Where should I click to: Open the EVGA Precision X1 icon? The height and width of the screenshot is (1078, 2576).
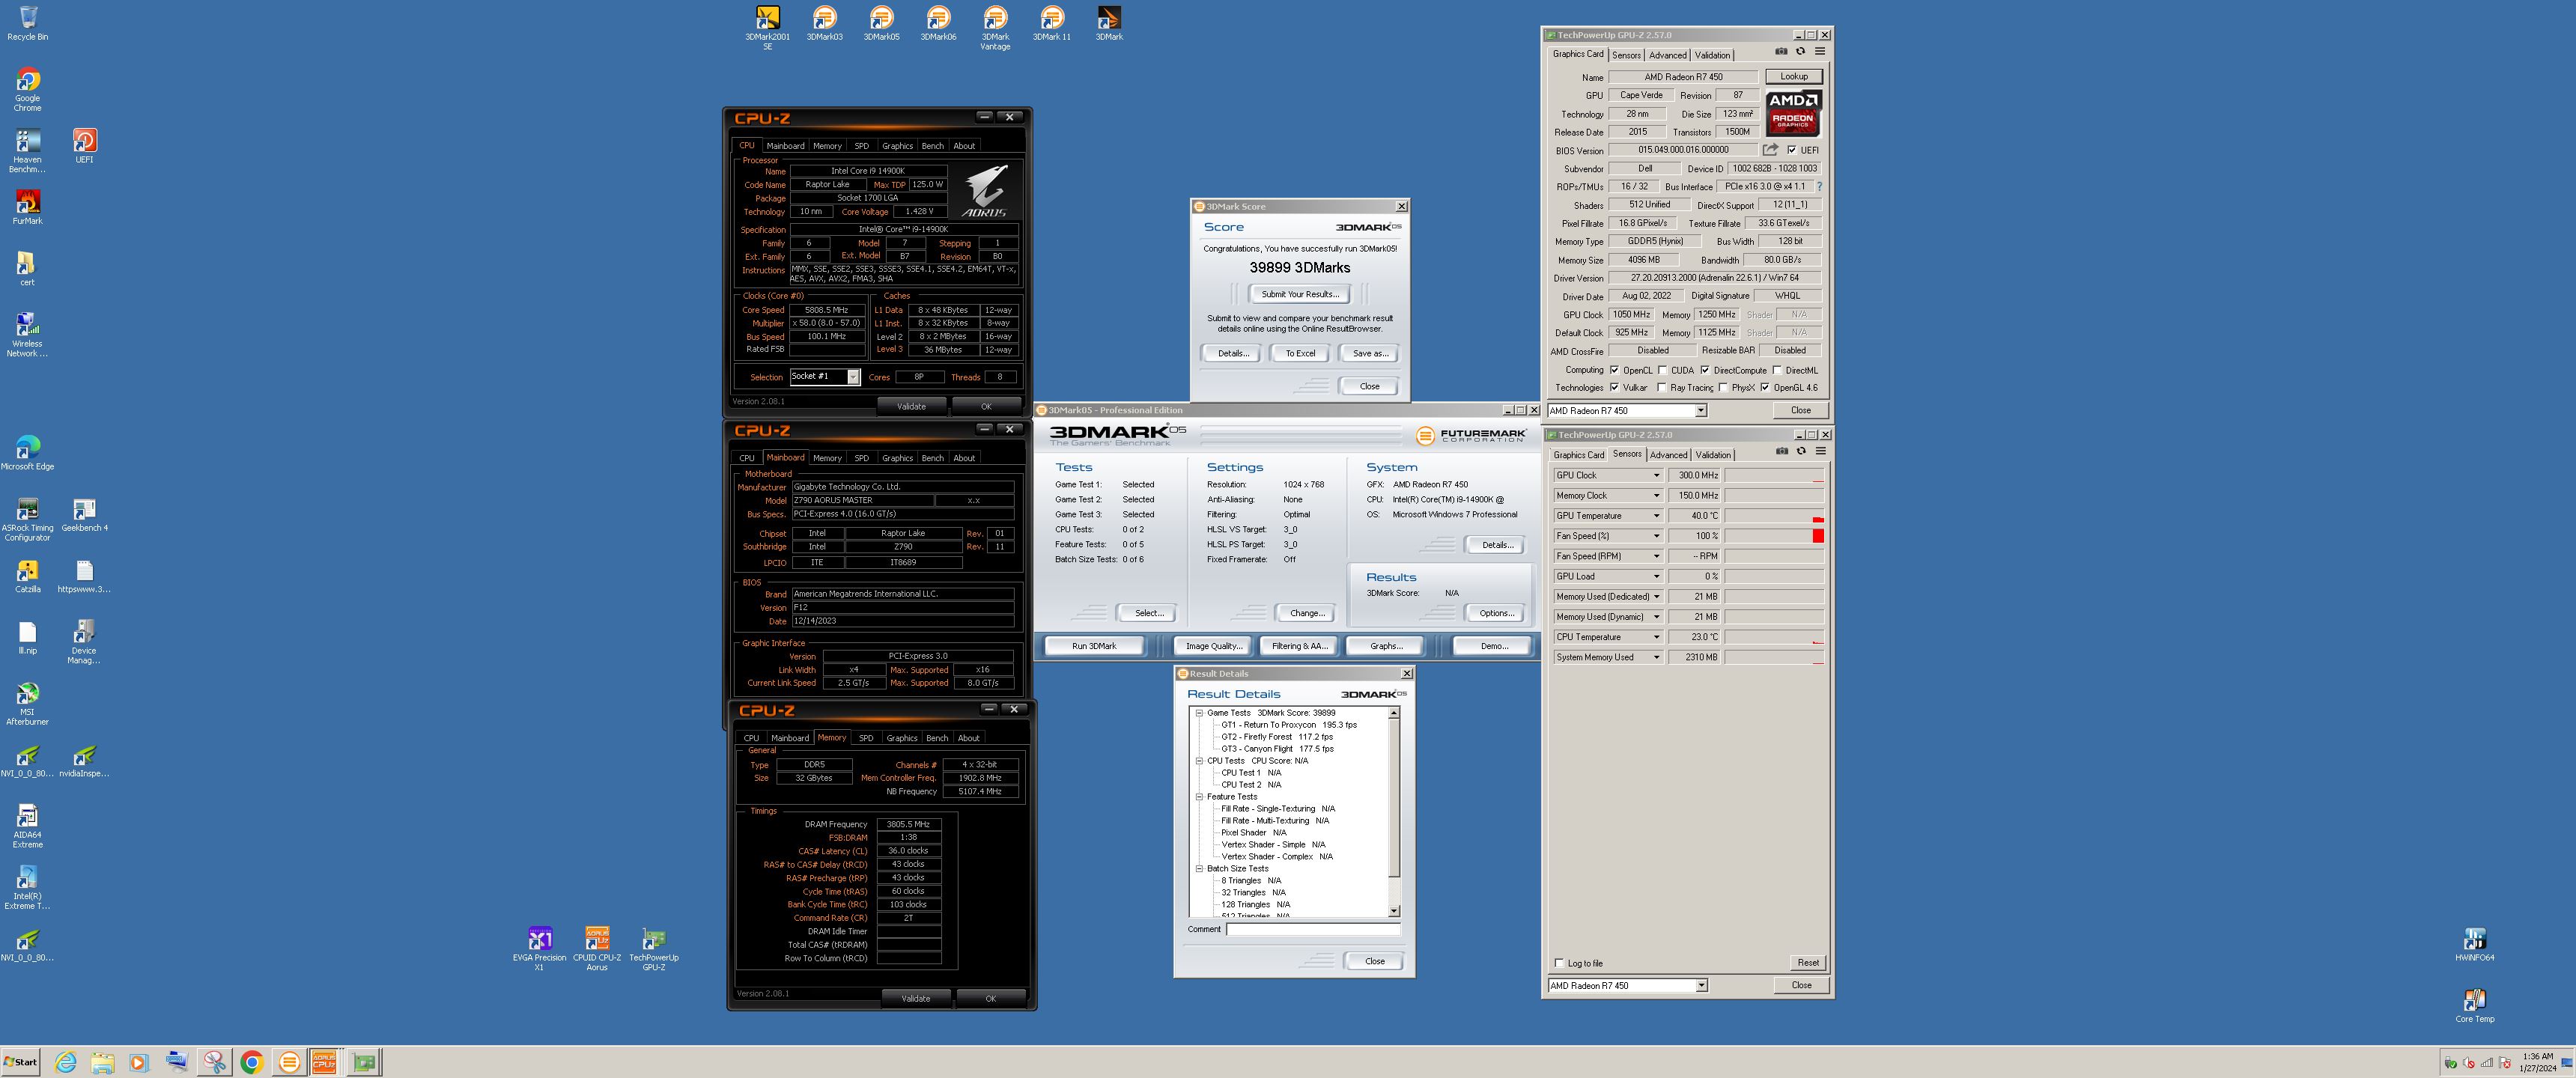click(x=540, y=949)
